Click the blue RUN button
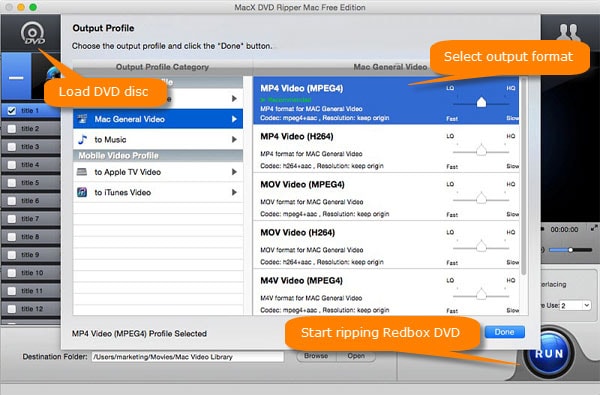The height and width of the screenshot is (395, 600). pos(549,353)
